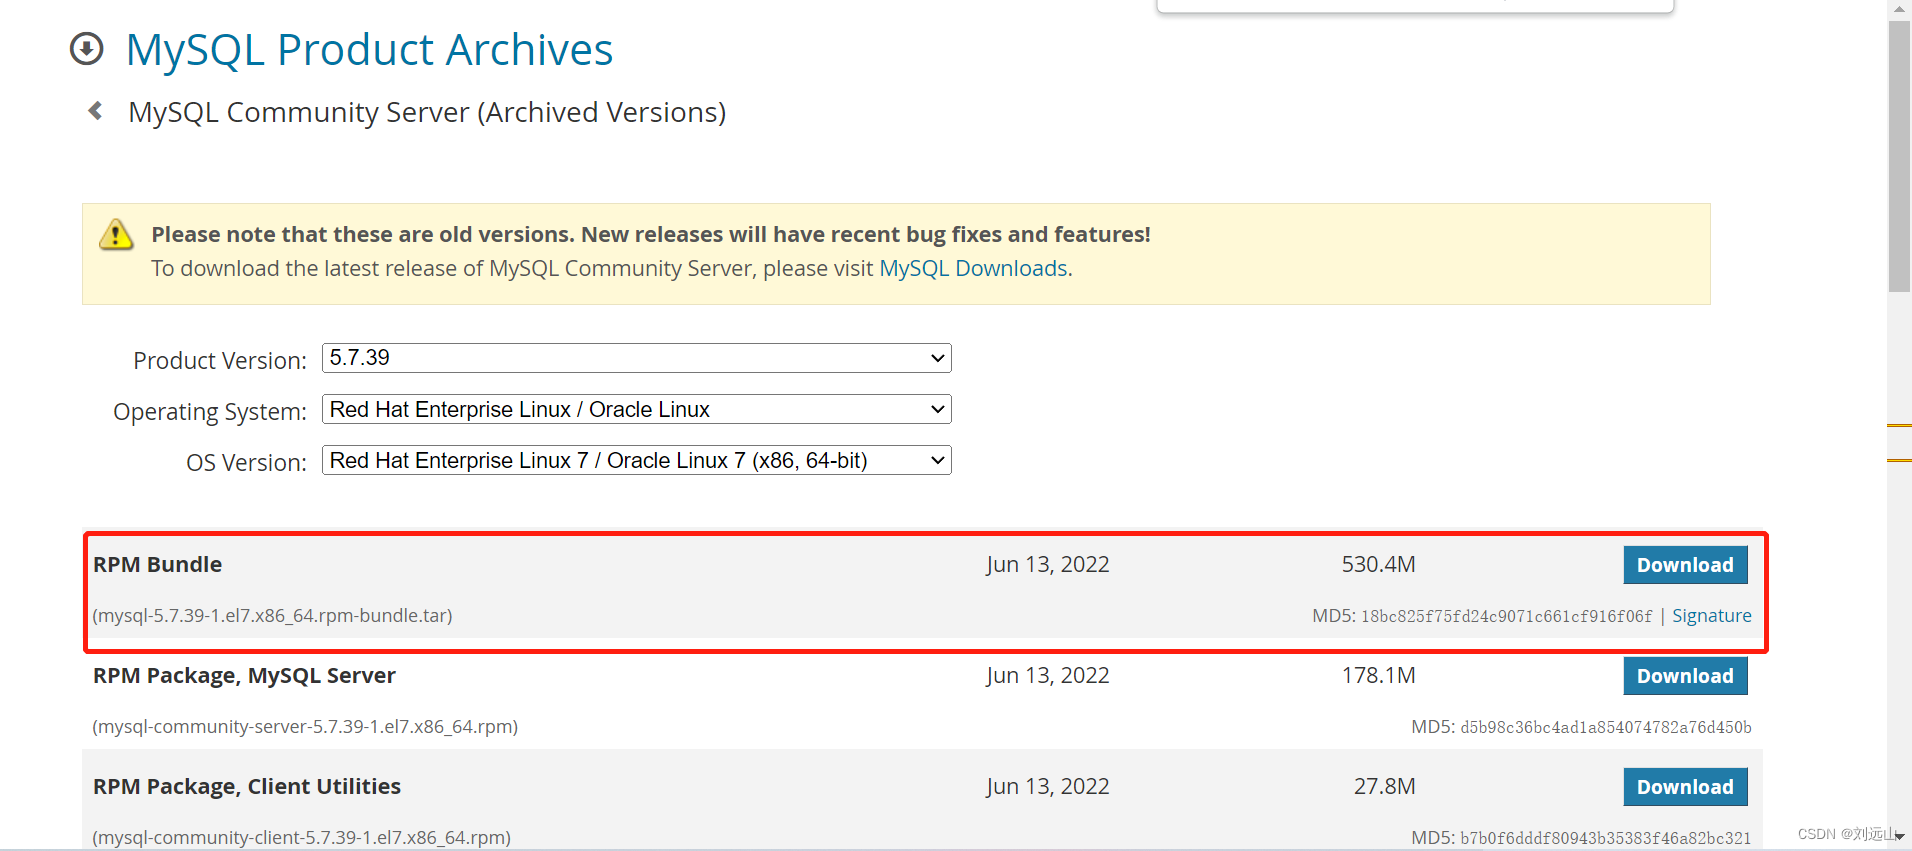1912x851 pixels.
Task: Click the 530.4M file size
Action: 1378,564
